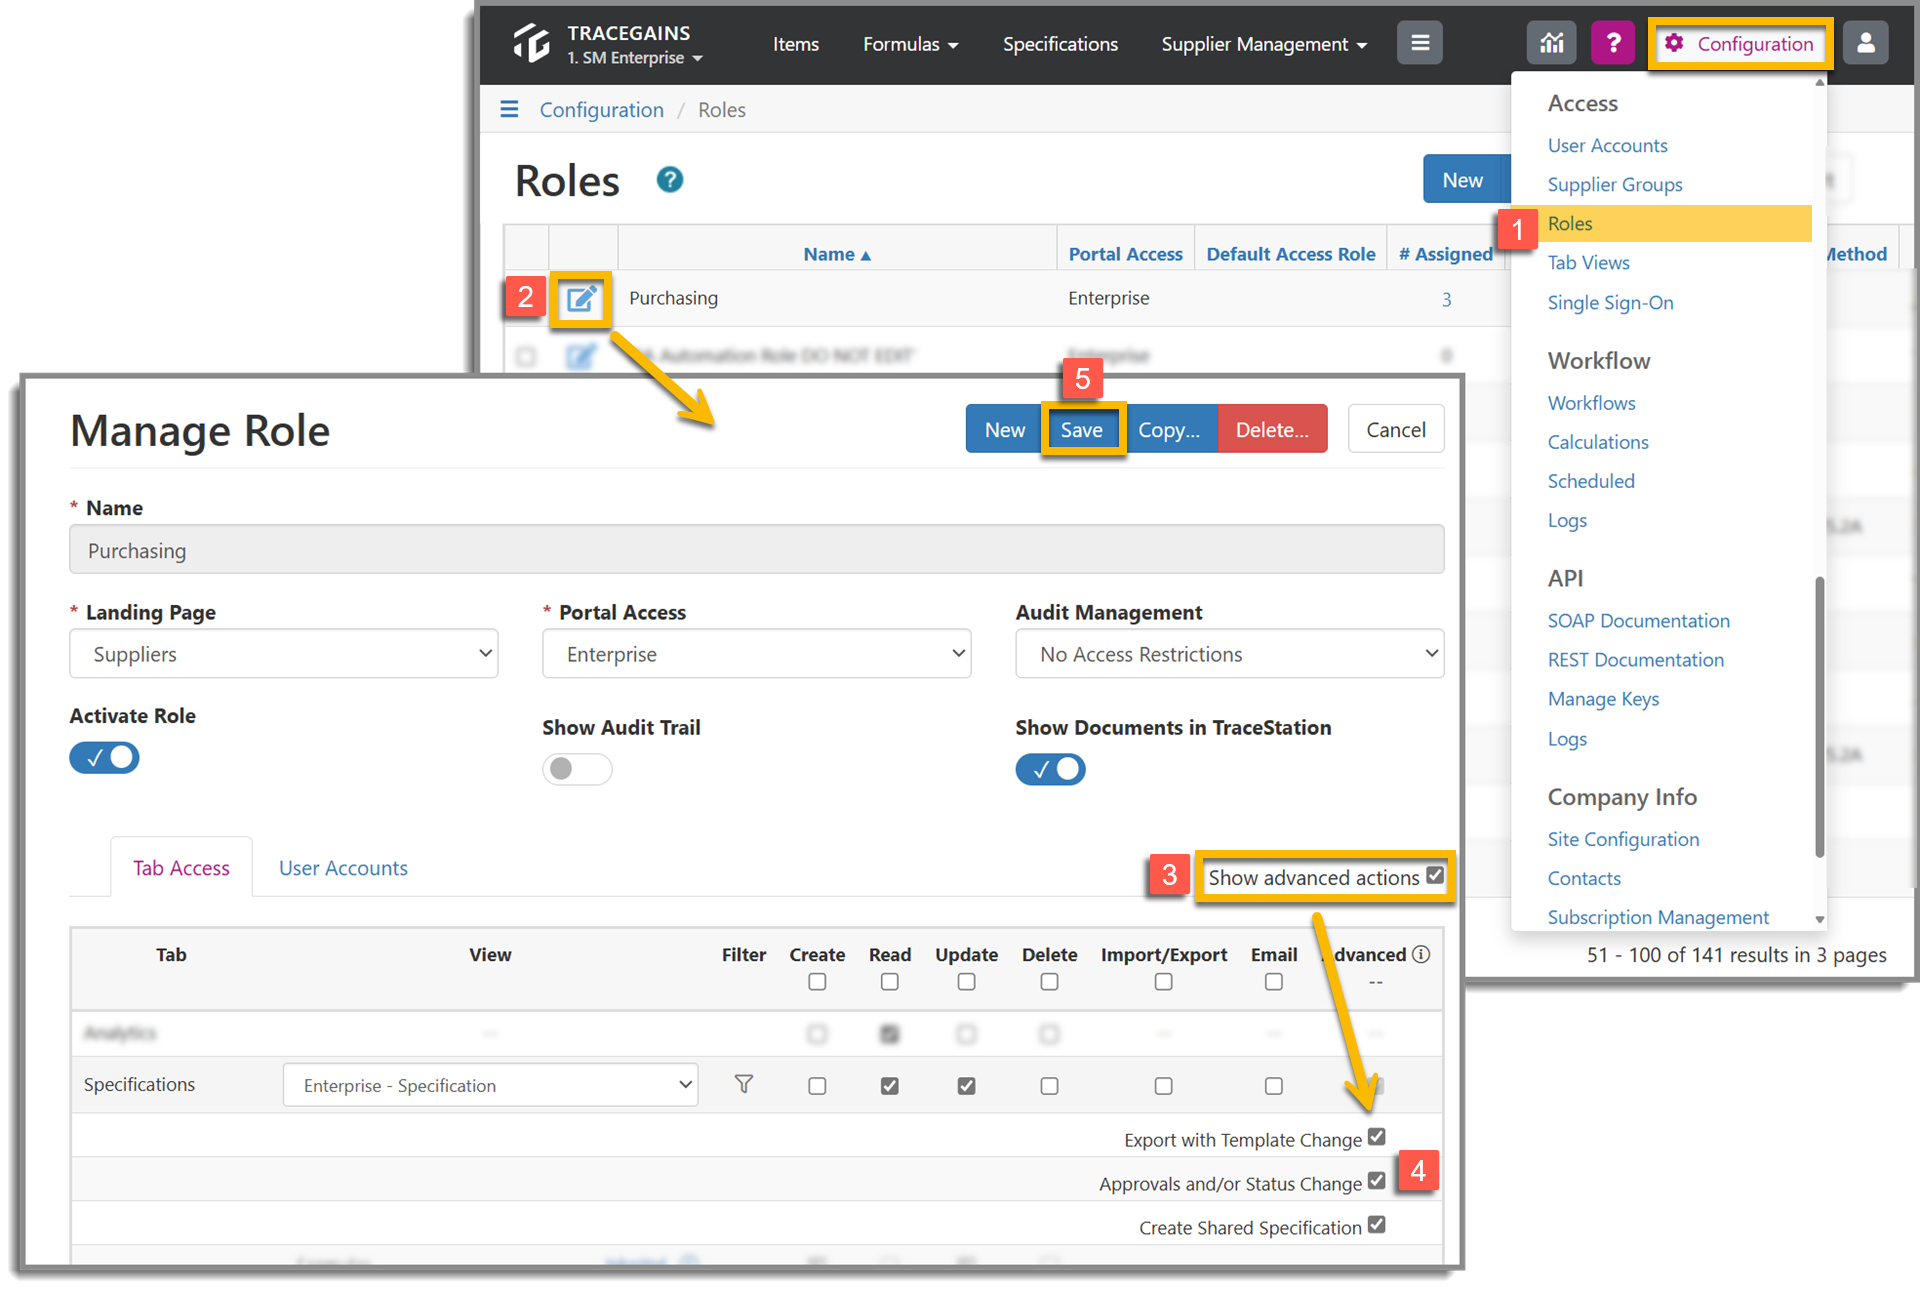Open the purple help question mark
Image resolution: width=1920 pixels, height=1290 pixels.
tap(1612, 43)
